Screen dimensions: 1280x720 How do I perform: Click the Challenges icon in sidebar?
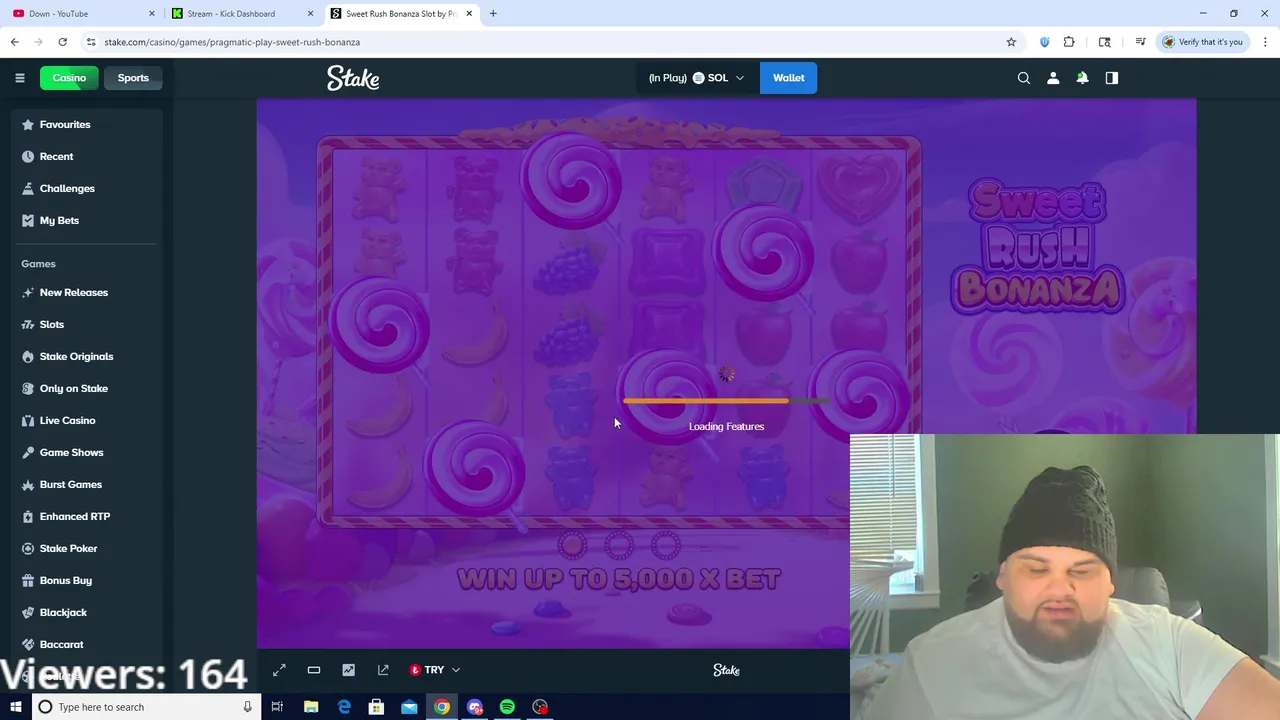point(28,188)
